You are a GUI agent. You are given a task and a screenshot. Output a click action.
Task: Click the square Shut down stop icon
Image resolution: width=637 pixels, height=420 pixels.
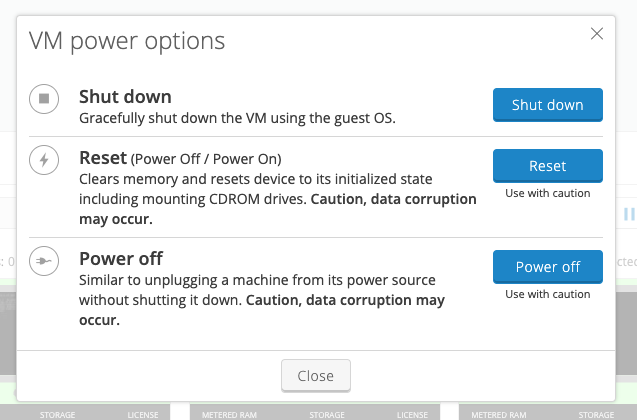pos(44,99)
